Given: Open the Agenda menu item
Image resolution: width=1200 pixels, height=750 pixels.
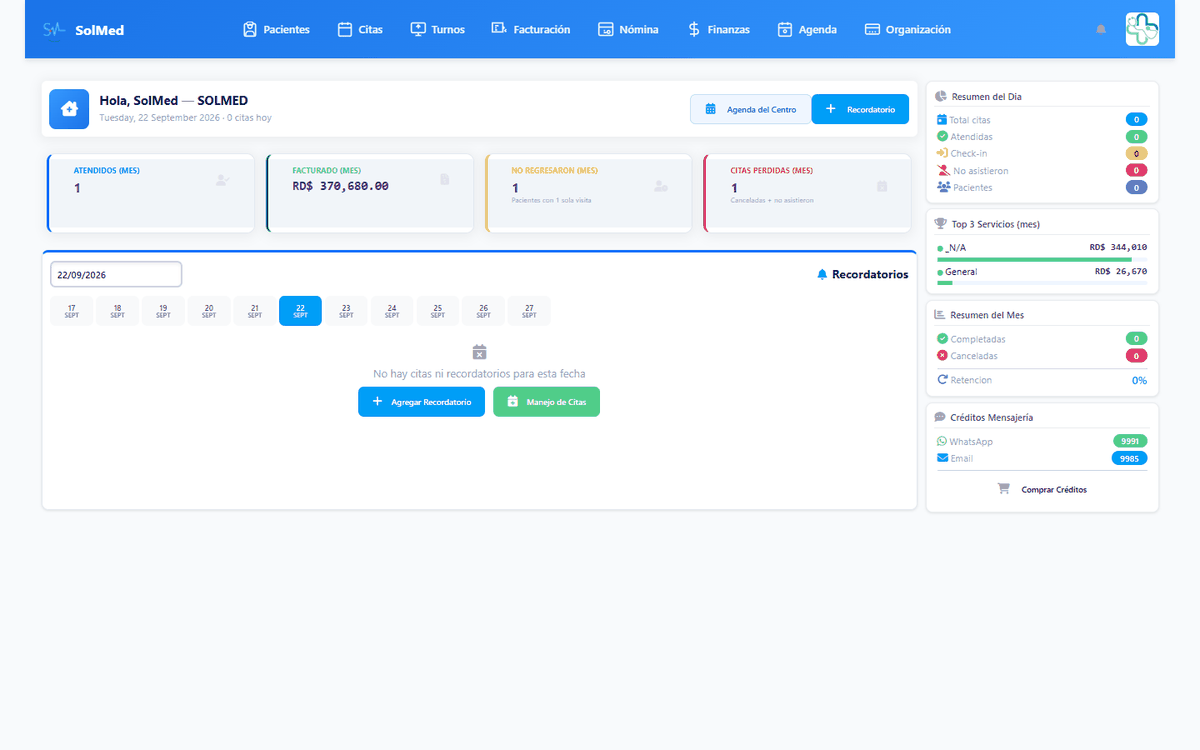Looking at the screenshot, I should tap(807, 29).
